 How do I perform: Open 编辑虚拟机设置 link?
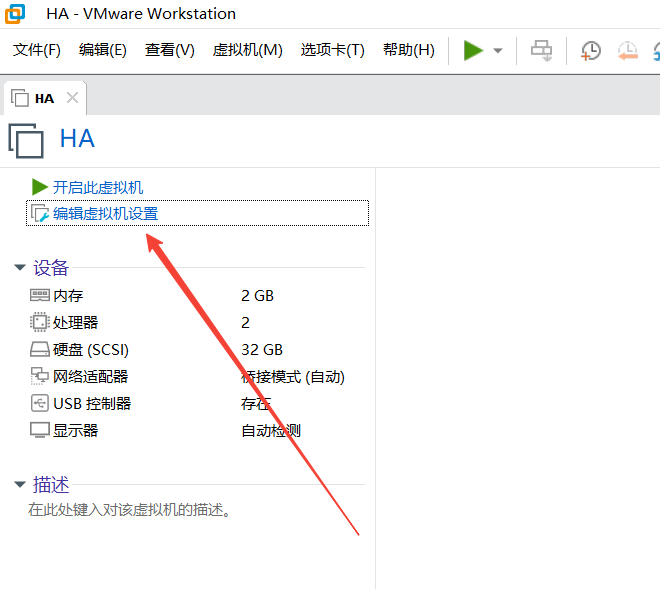[105, 213]
